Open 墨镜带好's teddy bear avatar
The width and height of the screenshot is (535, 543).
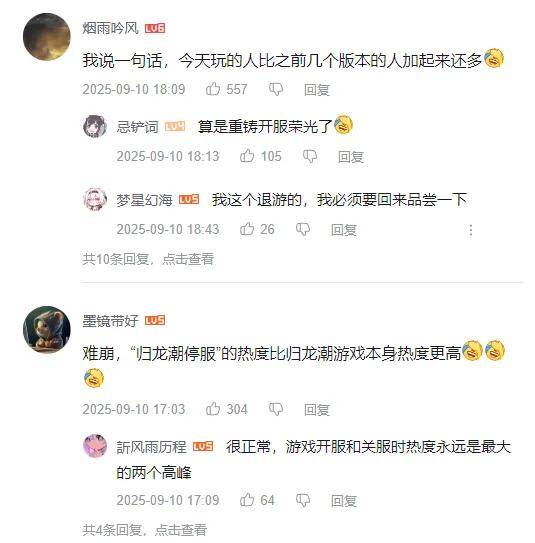(47, 329)
